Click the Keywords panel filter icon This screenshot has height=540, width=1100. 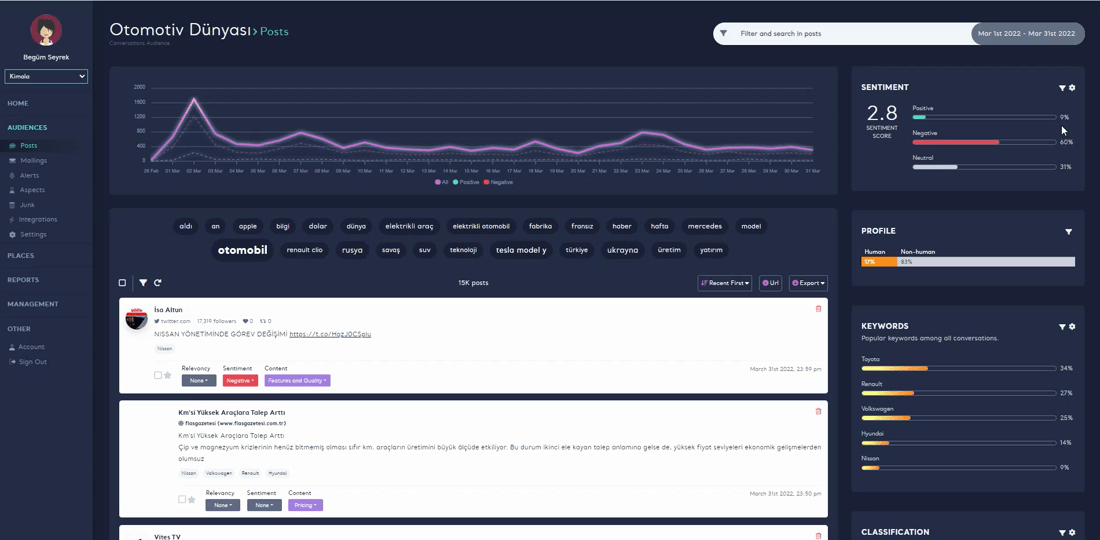tap(1062, 327)
